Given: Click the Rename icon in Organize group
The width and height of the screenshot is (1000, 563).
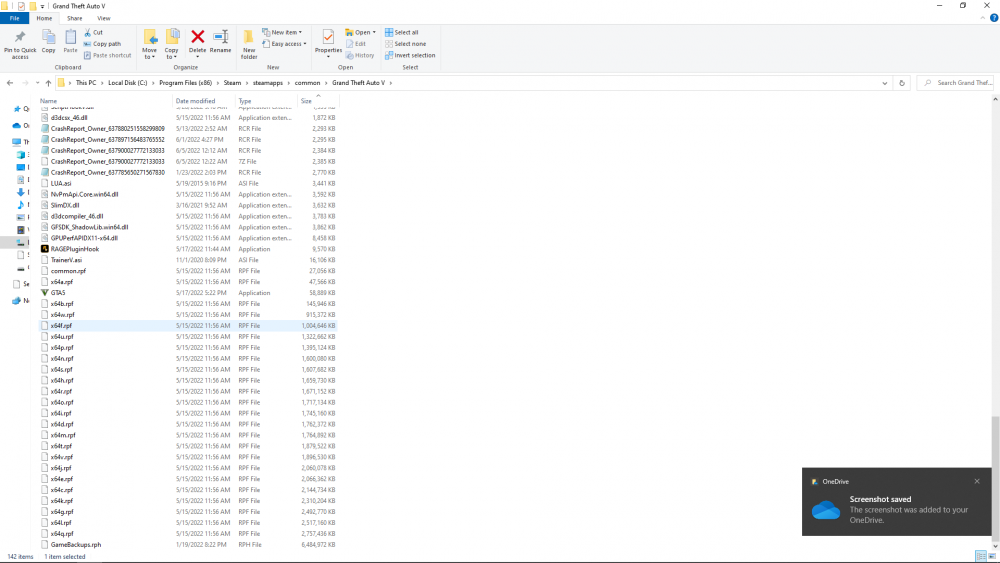Looking at the screenshot, I should coord(220,39).
